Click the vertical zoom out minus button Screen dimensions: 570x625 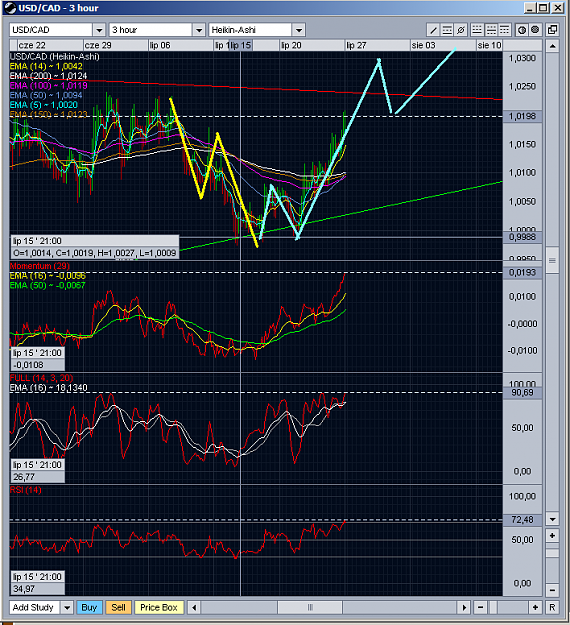[x=552, y=590]
